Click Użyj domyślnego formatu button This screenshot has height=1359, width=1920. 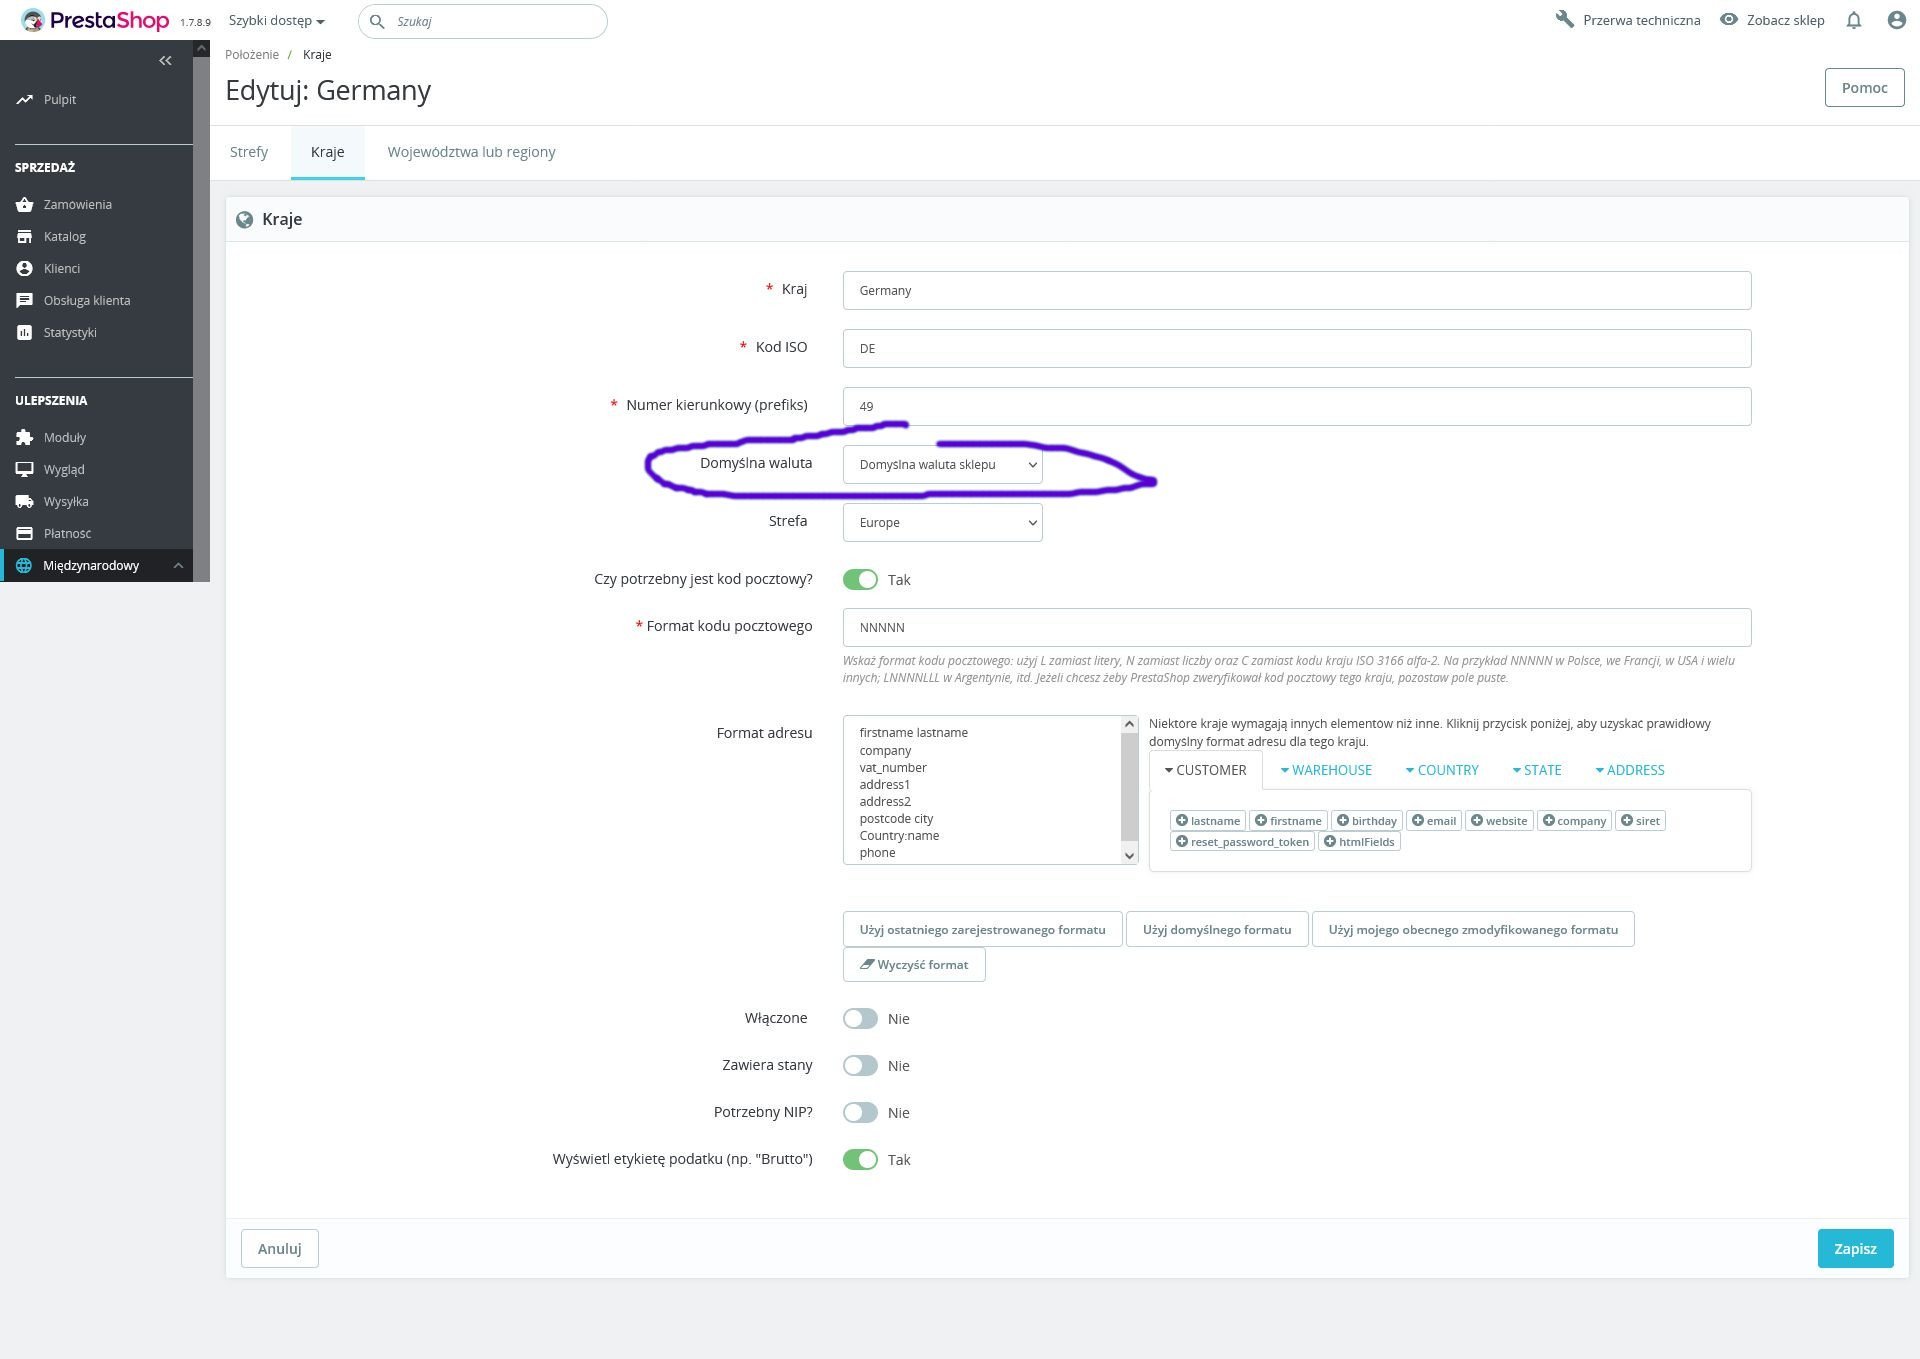tap(1216, 929)
